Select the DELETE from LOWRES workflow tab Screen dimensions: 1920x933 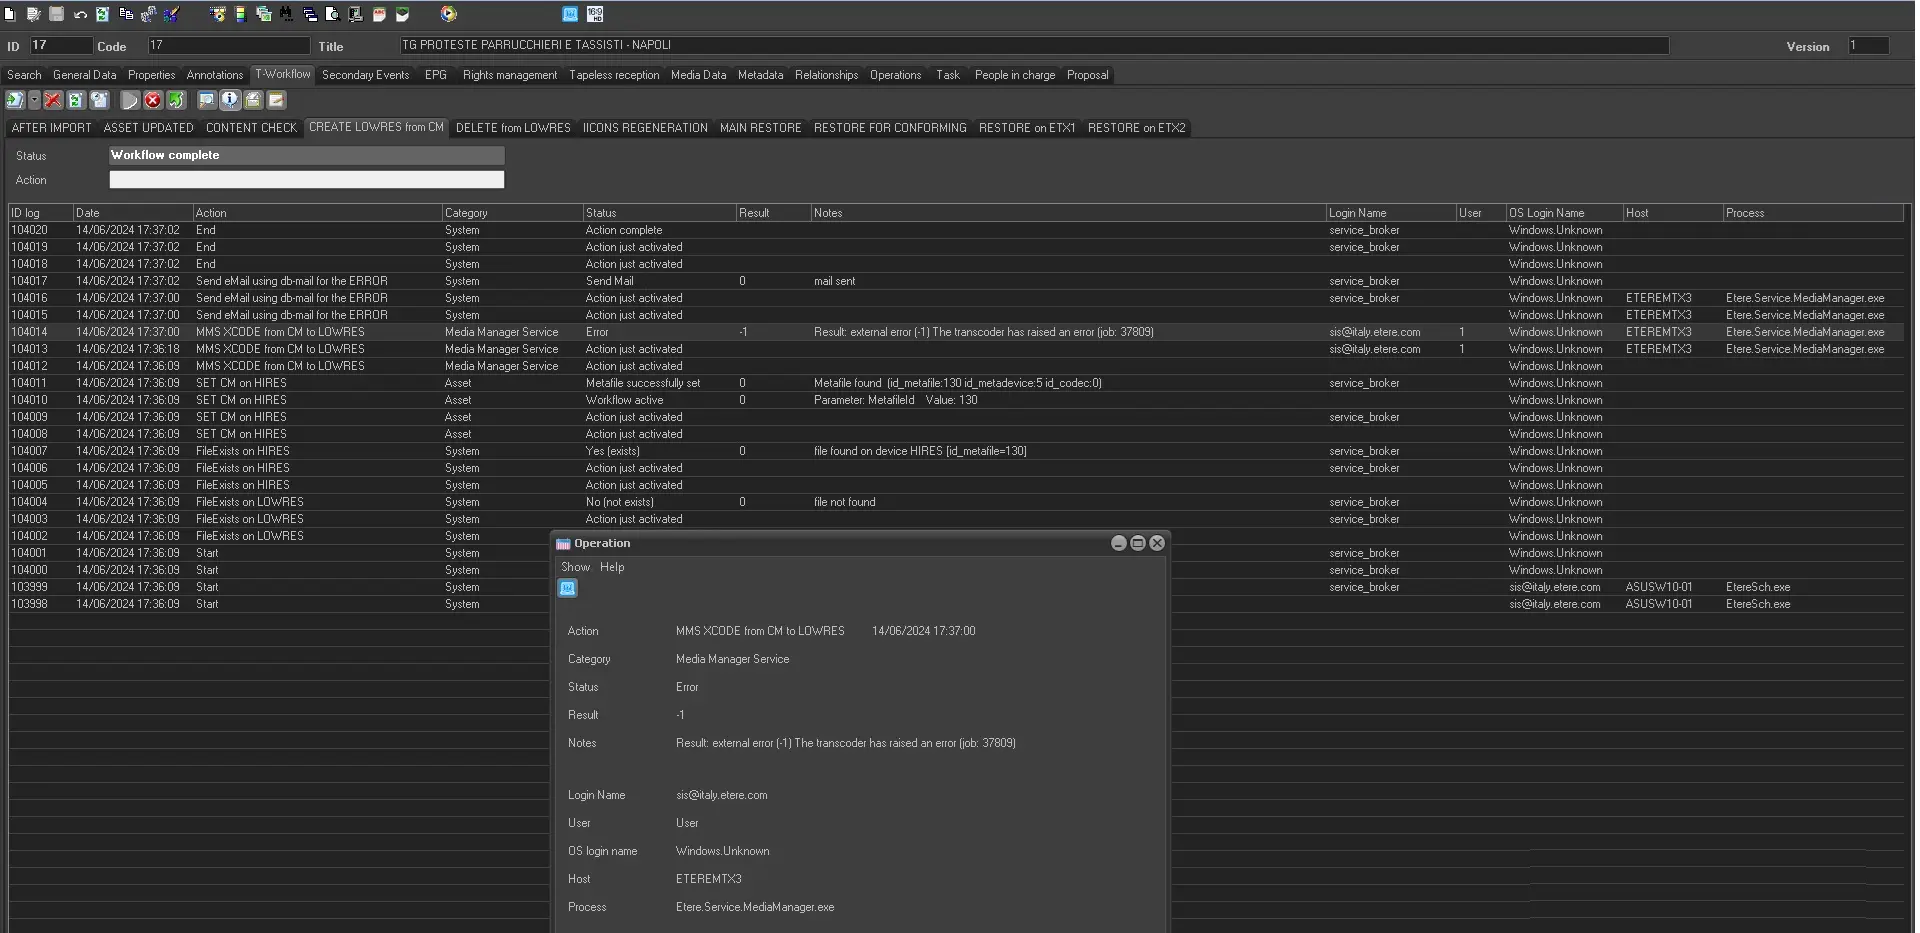coord(513,128)
